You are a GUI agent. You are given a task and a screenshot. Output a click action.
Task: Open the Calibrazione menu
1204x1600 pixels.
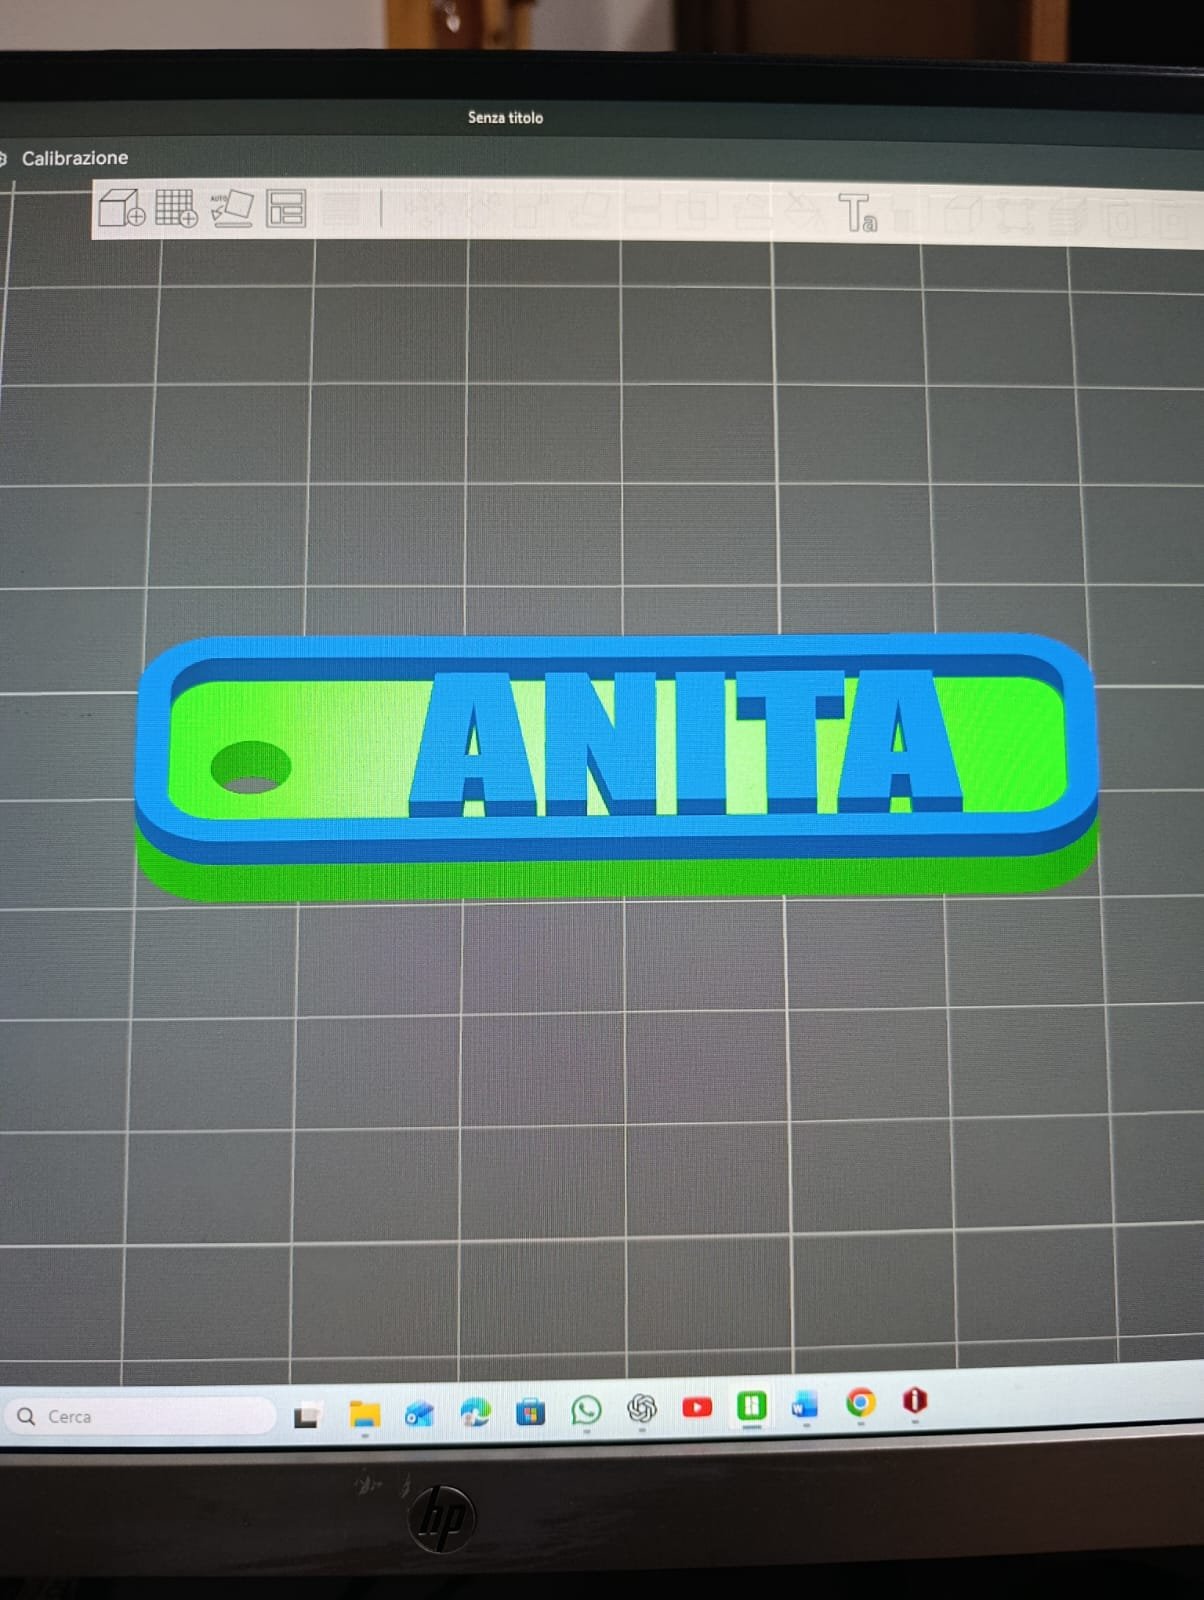[x=74, y=158]
